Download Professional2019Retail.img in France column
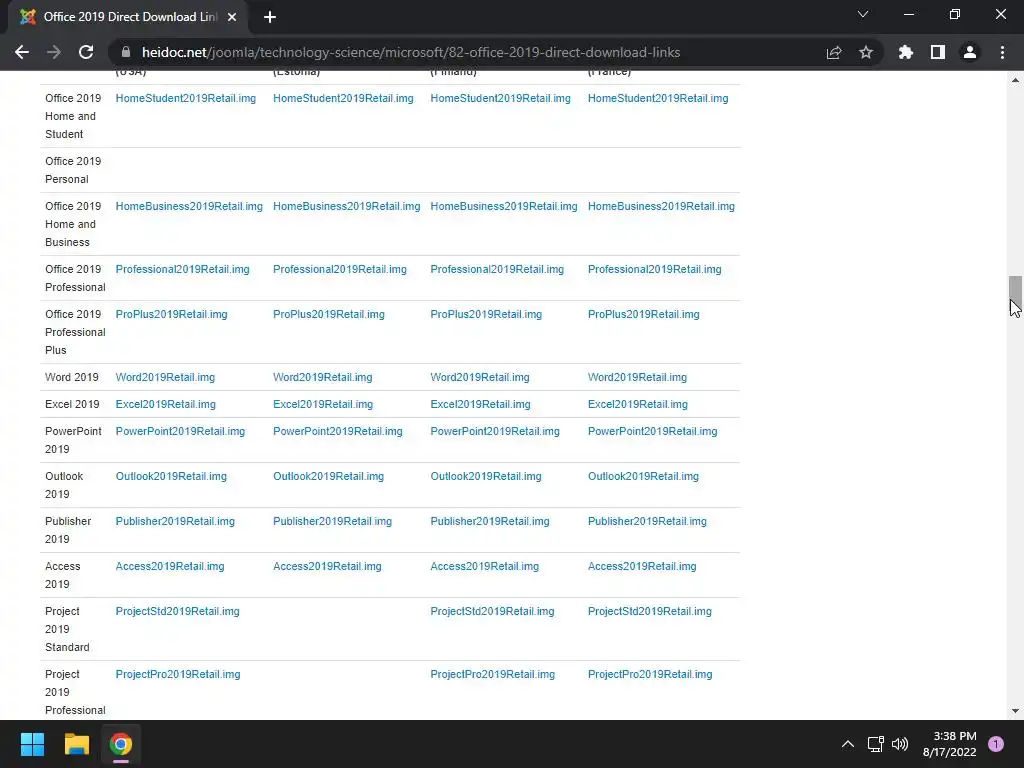Screen dimensions: 1024x768 pos(654,269)
